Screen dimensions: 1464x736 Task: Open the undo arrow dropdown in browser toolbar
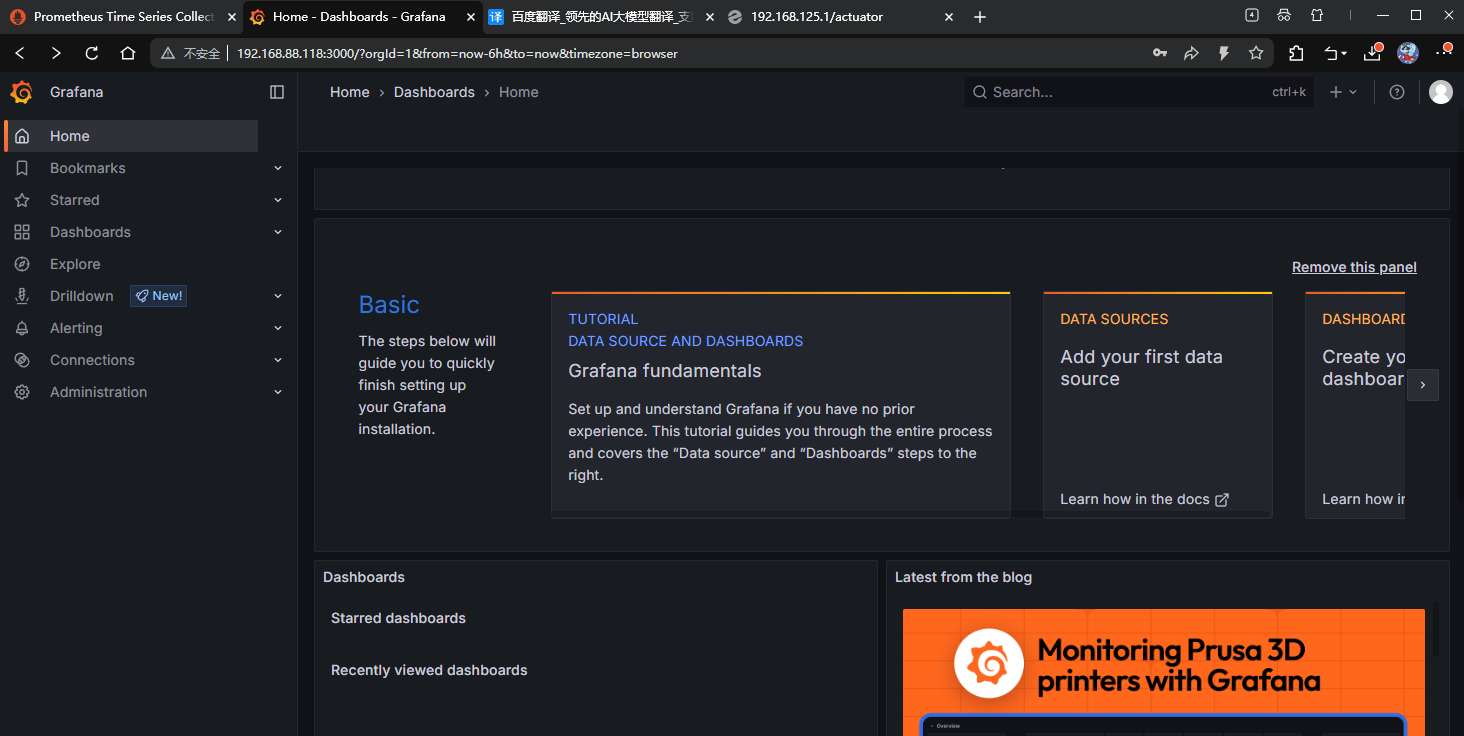1336,53
